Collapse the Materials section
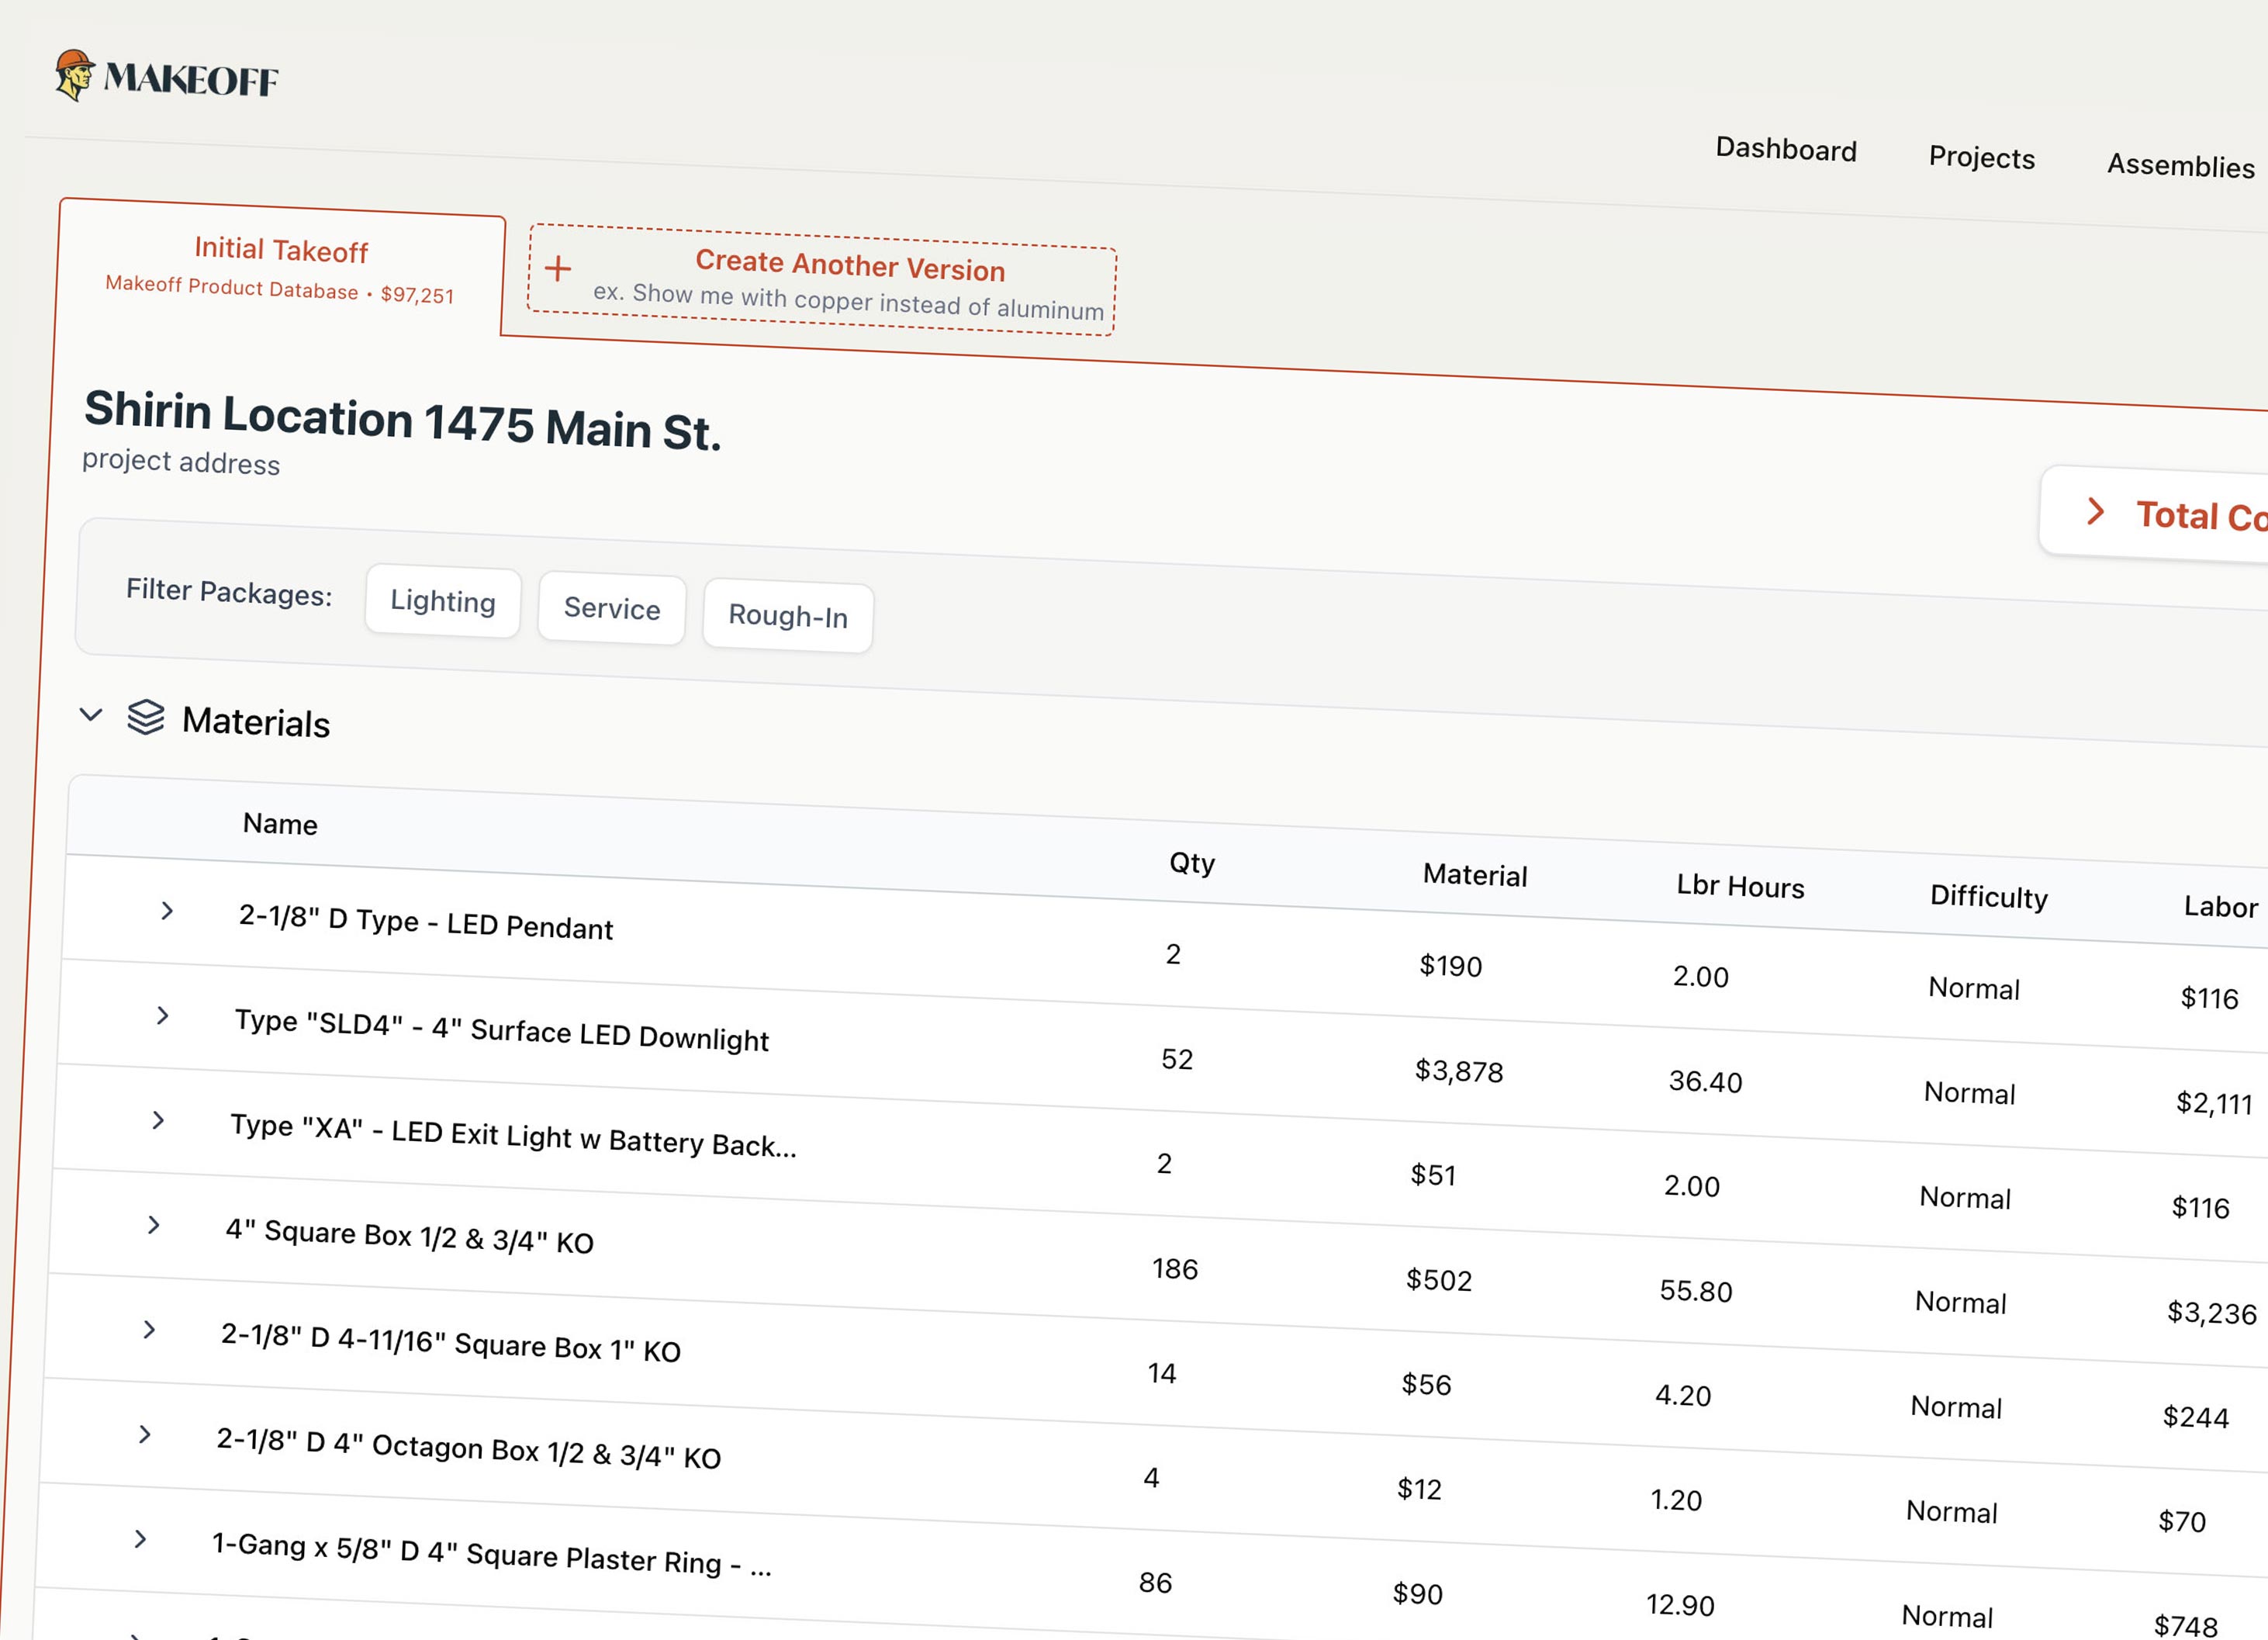The height and width of the screenshot is (1640, 2268). coord(91,714)
